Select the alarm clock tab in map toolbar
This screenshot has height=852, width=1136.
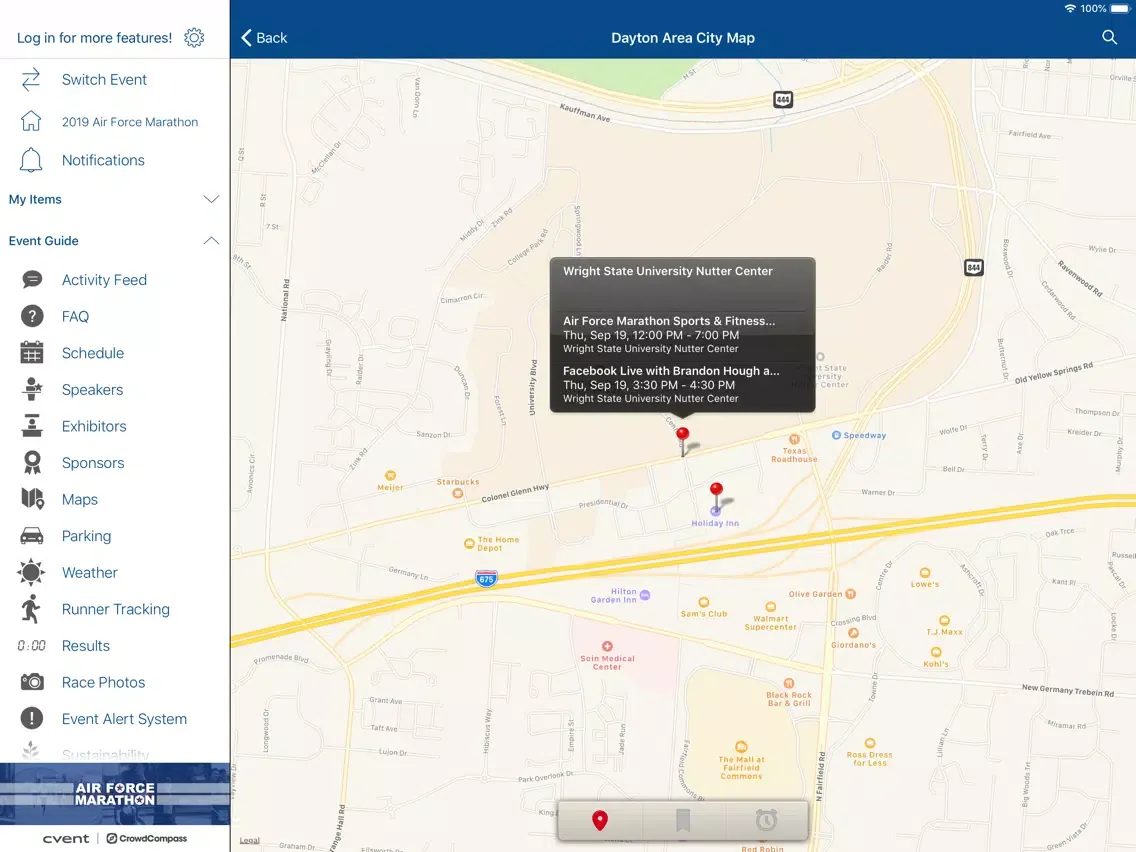(x=767, y=820)
